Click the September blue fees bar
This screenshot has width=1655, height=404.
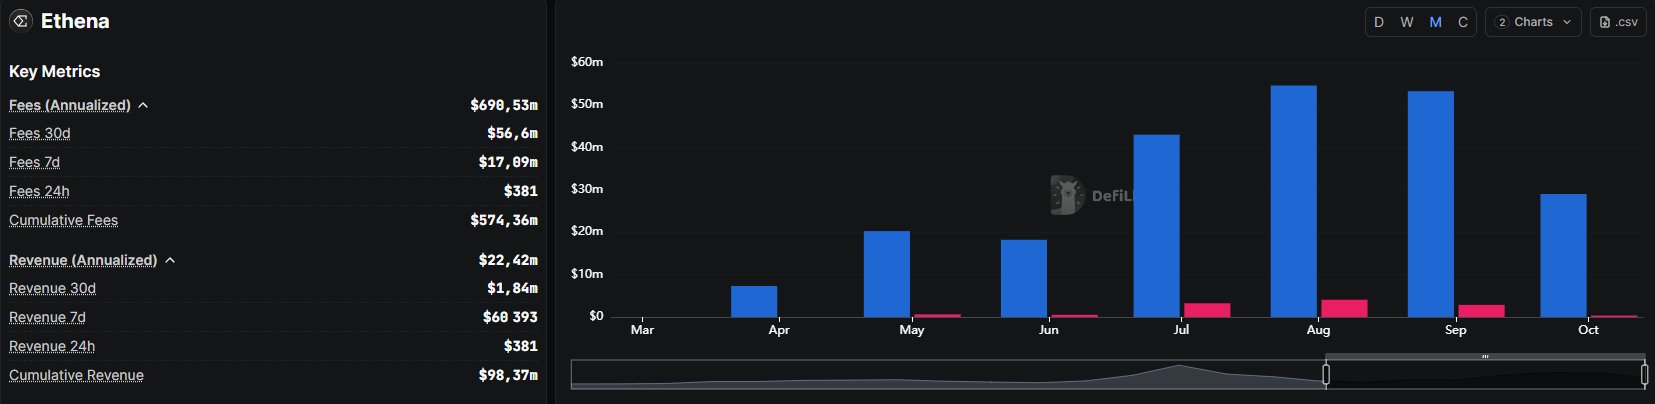point(1430,204)
